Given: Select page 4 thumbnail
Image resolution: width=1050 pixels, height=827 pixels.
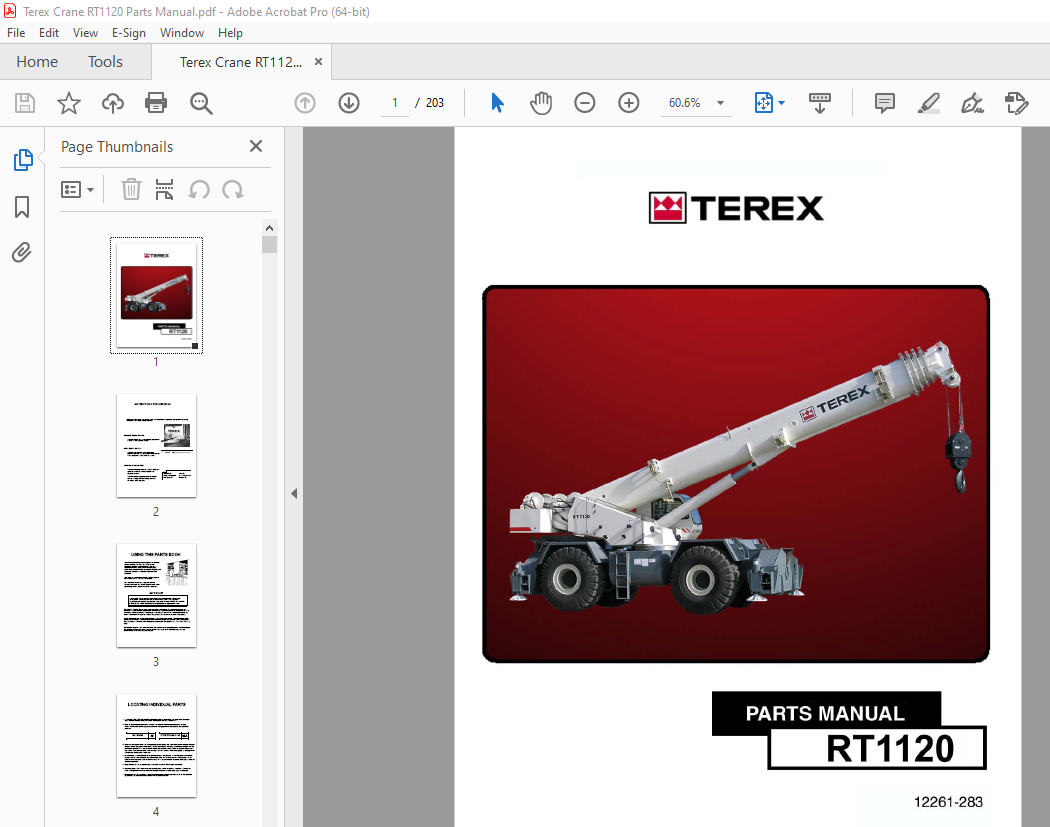Looking at the screenshot, I should coord(157,746).
